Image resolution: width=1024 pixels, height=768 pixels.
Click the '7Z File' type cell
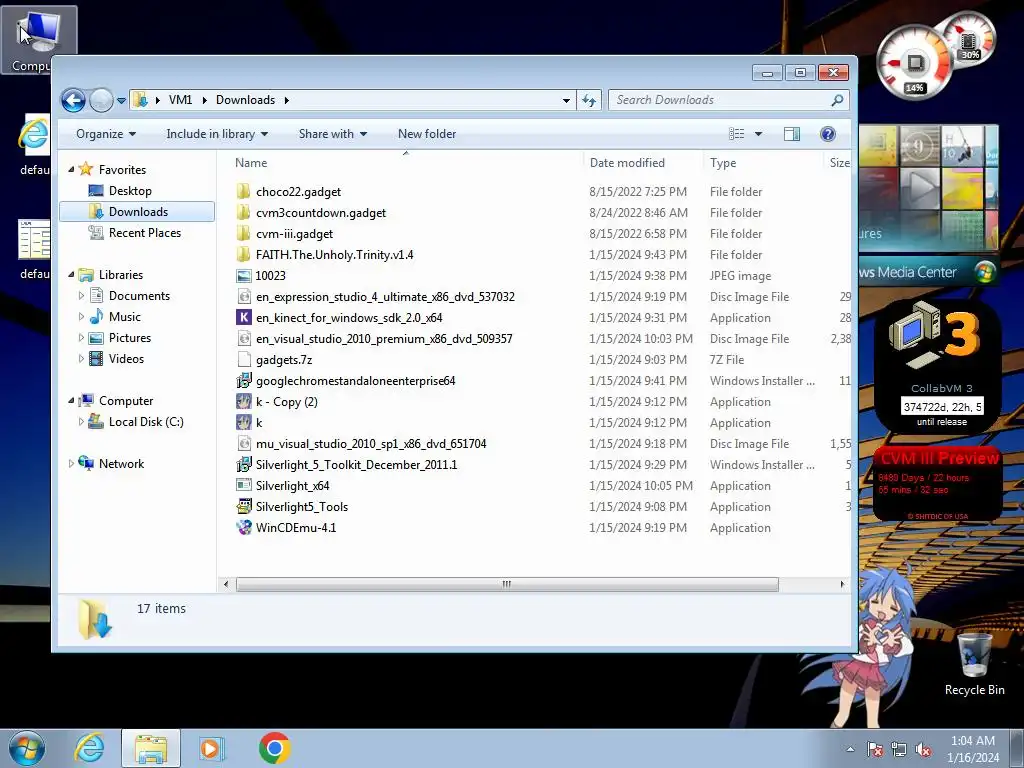(727, 359)
